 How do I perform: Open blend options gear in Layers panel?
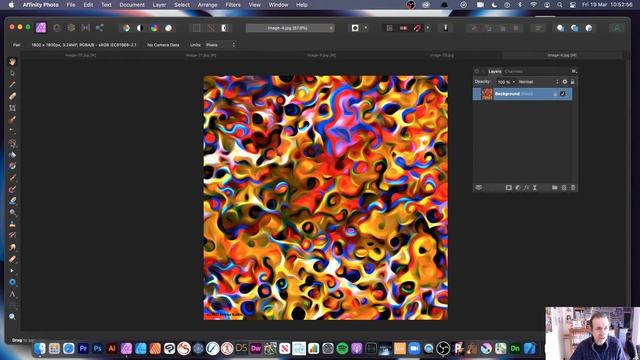click(565, 82)
